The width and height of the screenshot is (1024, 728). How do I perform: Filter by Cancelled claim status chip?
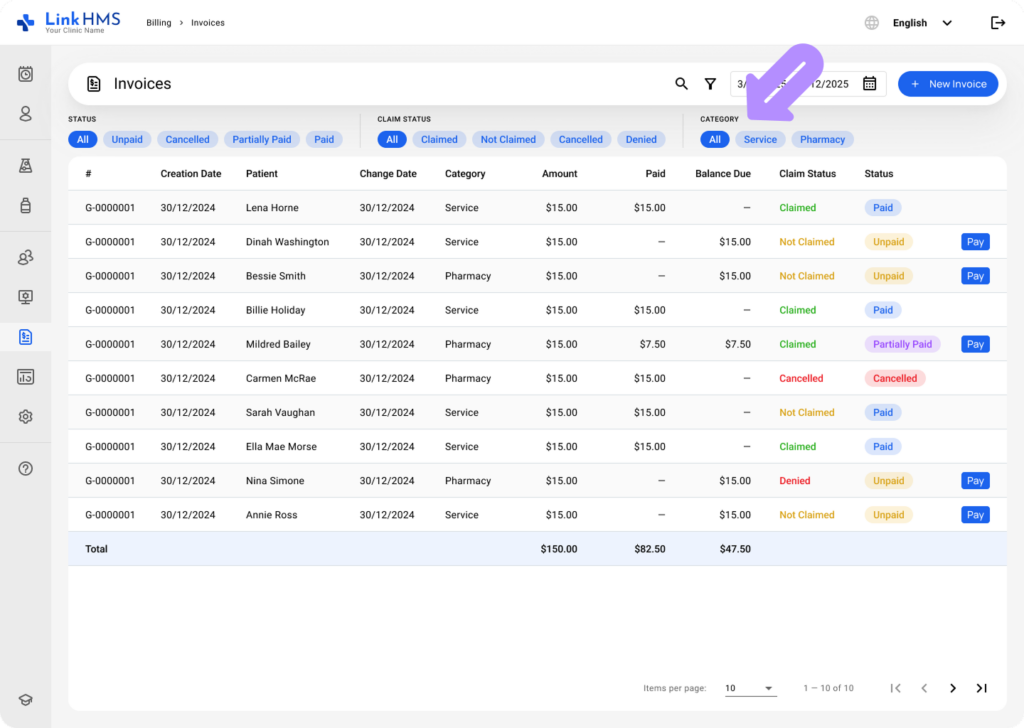point(581,139)
